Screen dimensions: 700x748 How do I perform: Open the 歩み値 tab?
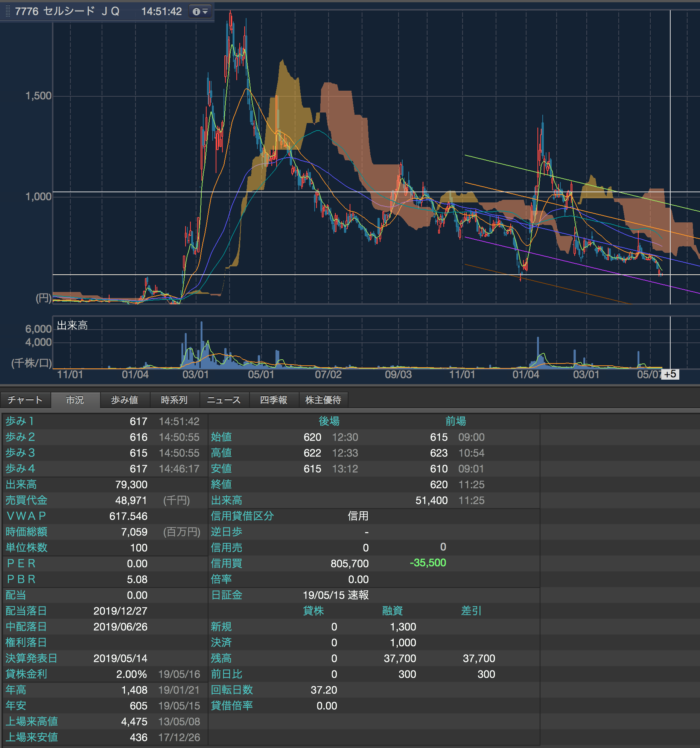tap(125, 400)
